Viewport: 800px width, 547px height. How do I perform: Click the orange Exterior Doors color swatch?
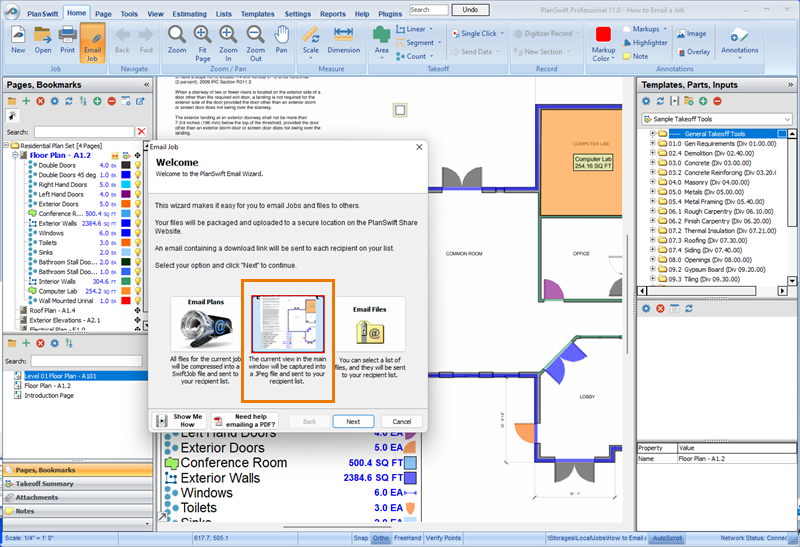tap(126, 204)
